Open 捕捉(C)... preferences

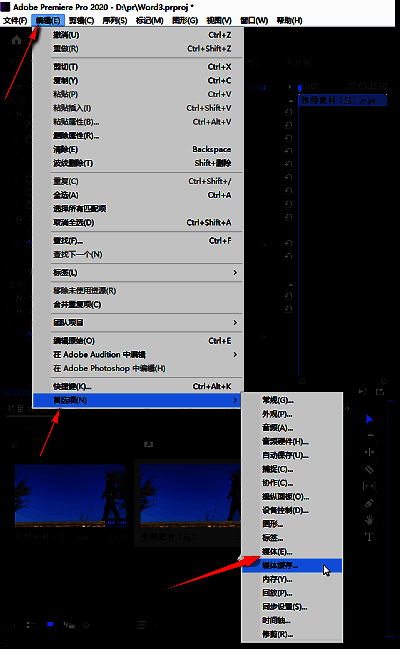(x=292, y=469)
